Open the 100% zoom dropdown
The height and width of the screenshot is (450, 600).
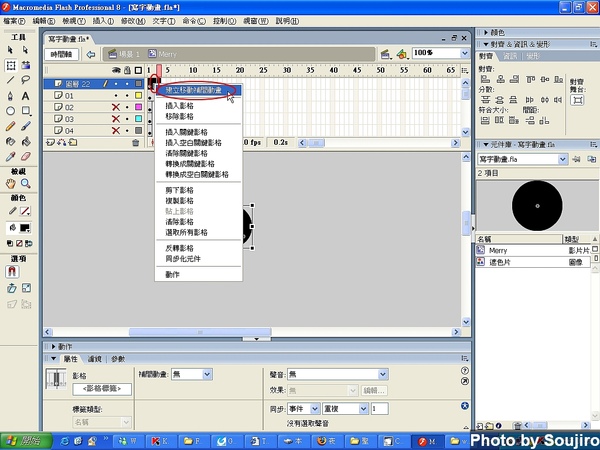click(x=465, y=53)
